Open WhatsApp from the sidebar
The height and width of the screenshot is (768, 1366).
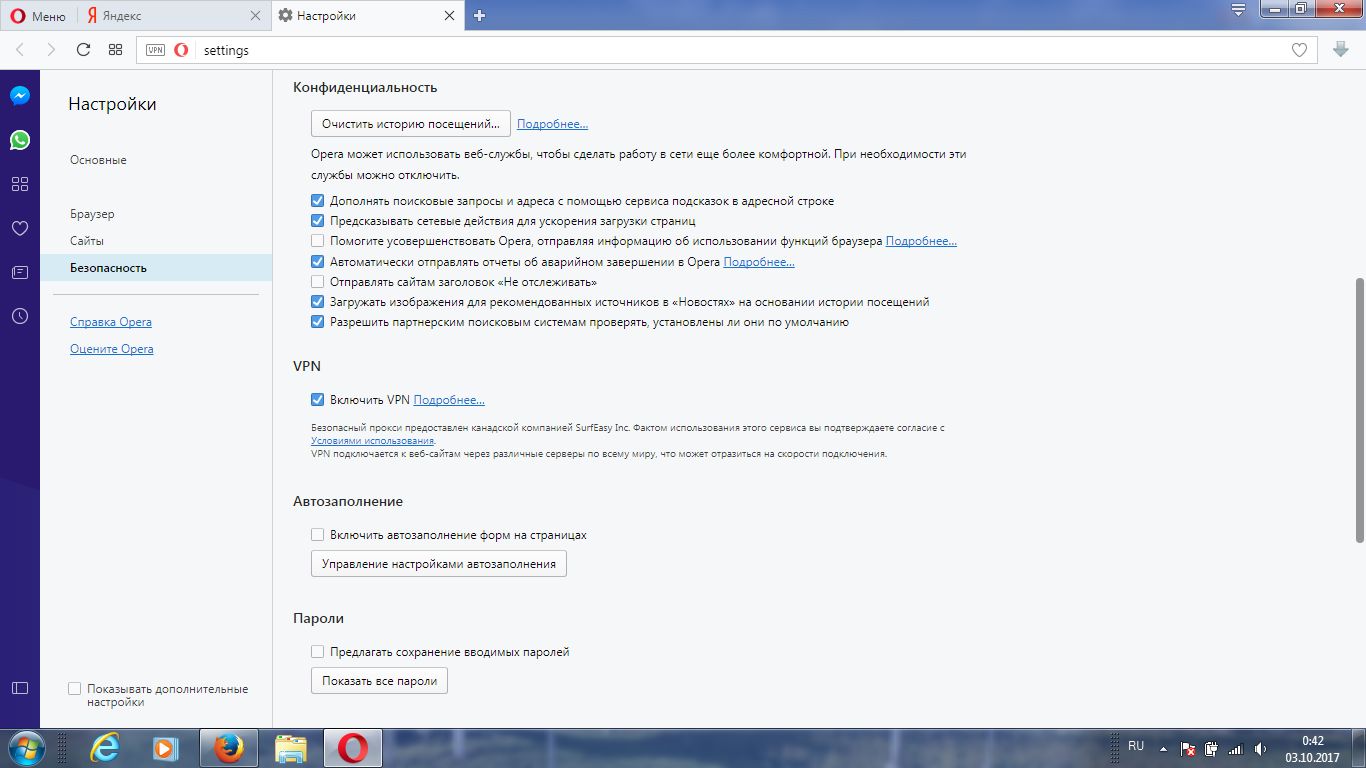[20, 140]
